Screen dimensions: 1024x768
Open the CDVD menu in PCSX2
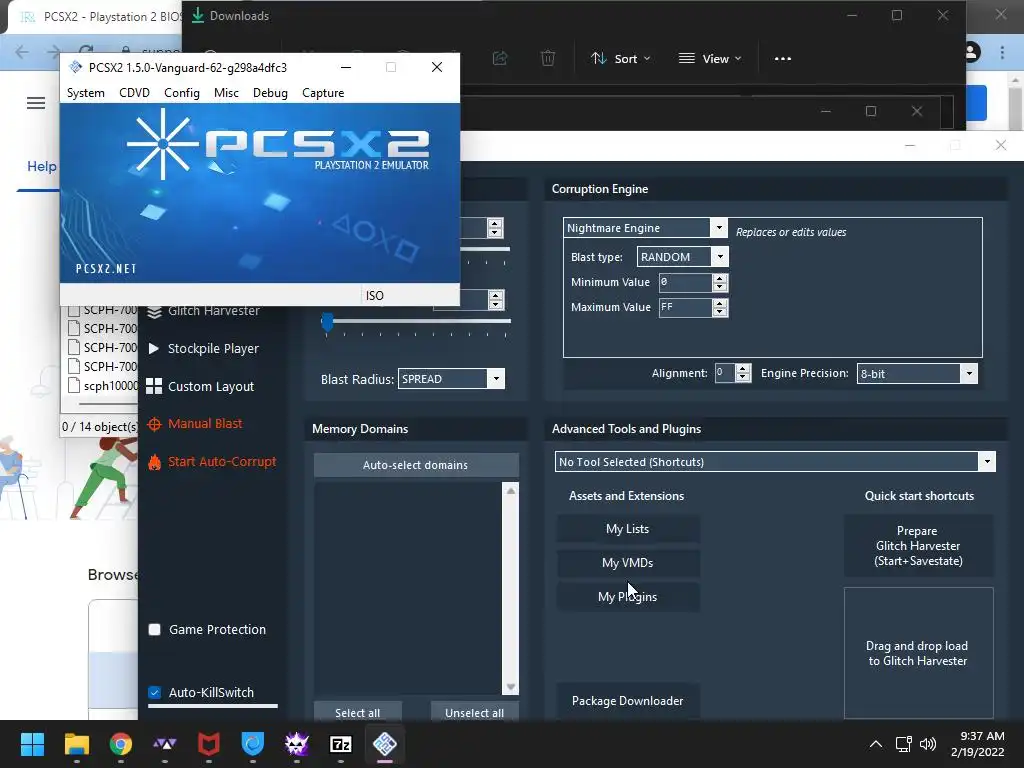135,93
